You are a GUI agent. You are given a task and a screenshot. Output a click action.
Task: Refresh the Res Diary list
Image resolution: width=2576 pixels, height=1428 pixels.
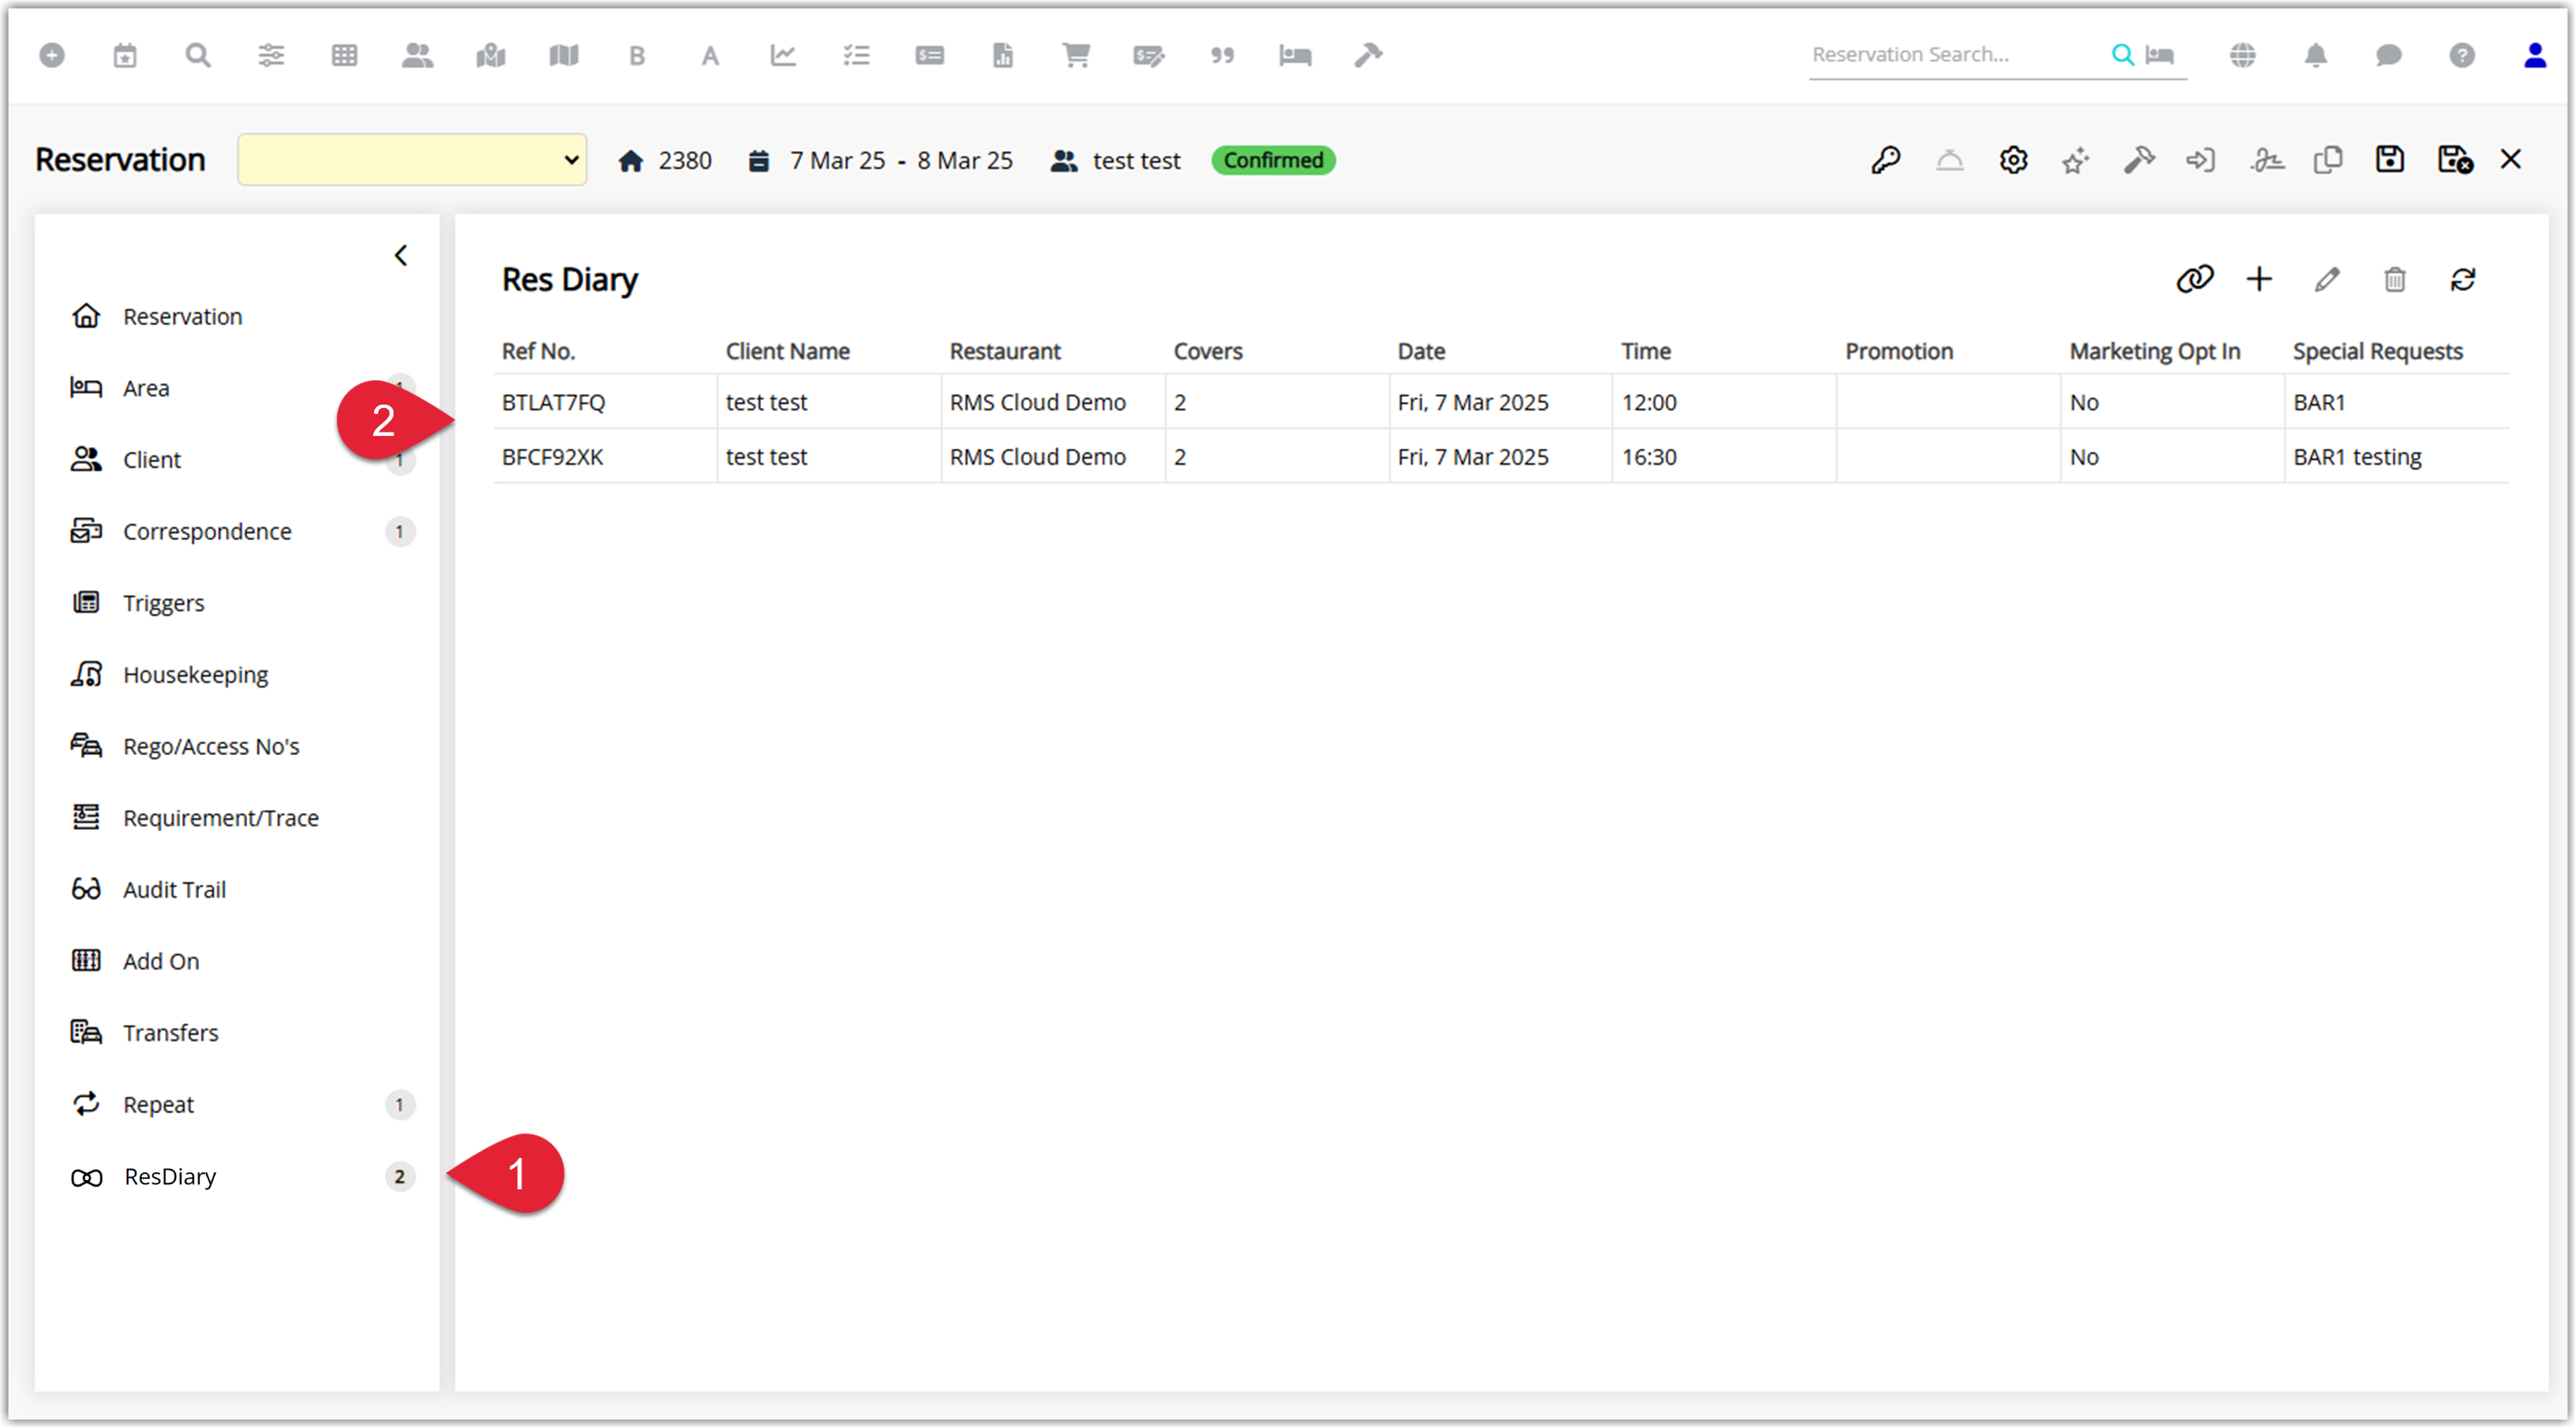pyautogui.click(x=2463, y=280)
